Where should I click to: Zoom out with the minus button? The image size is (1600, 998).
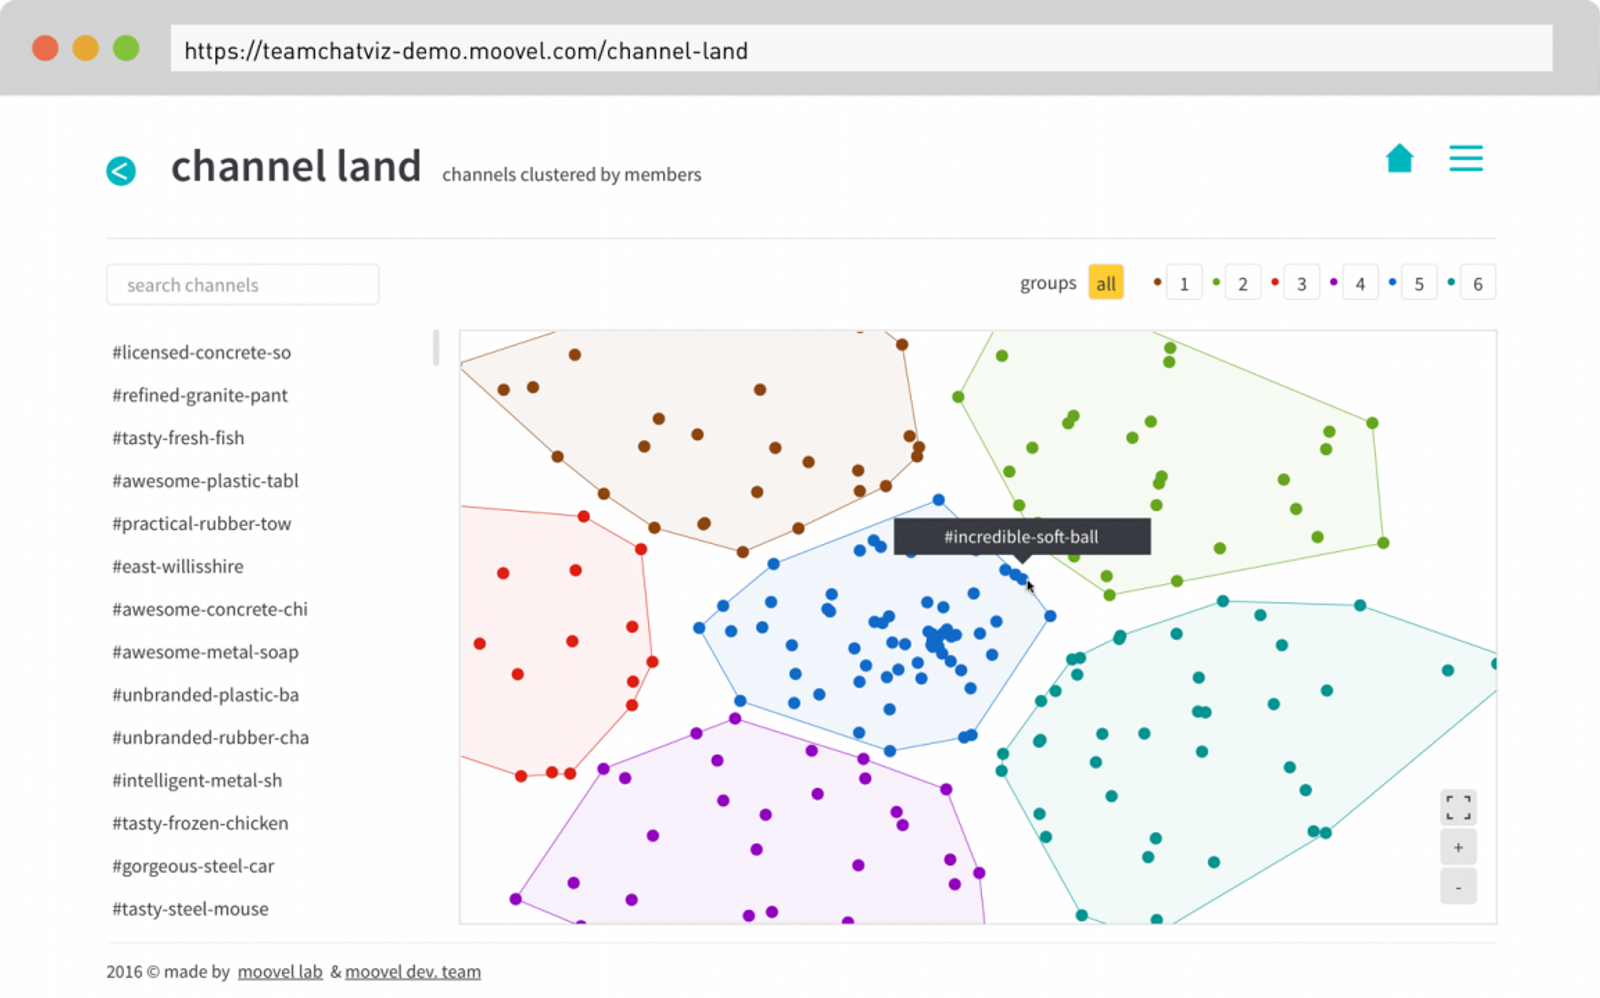[x=1458, y=887]
